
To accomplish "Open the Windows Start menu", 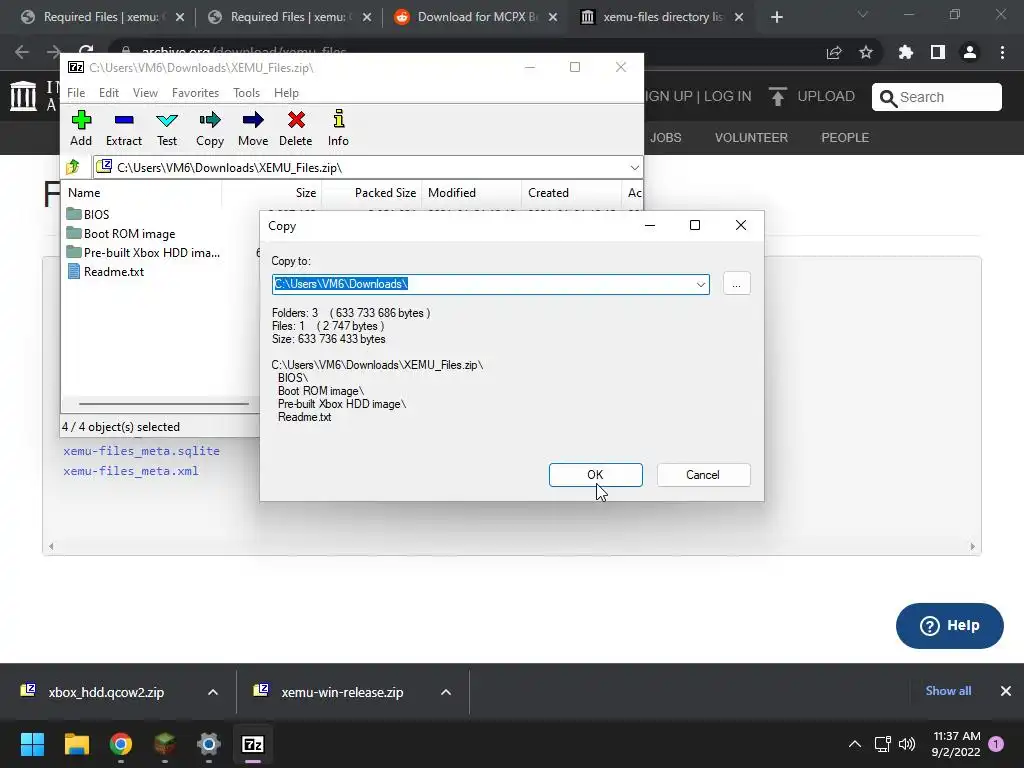I will (x=32, y=744).
